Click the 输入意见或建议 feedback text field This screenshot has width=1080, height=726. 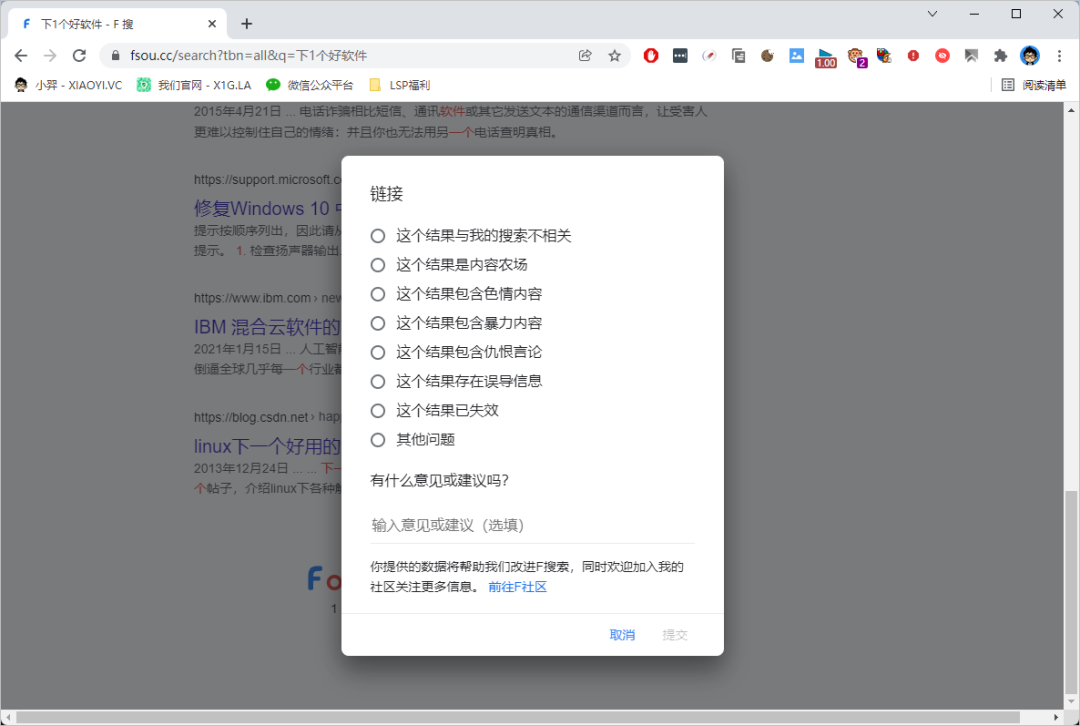pyautogui.click(x=532, y=526)
